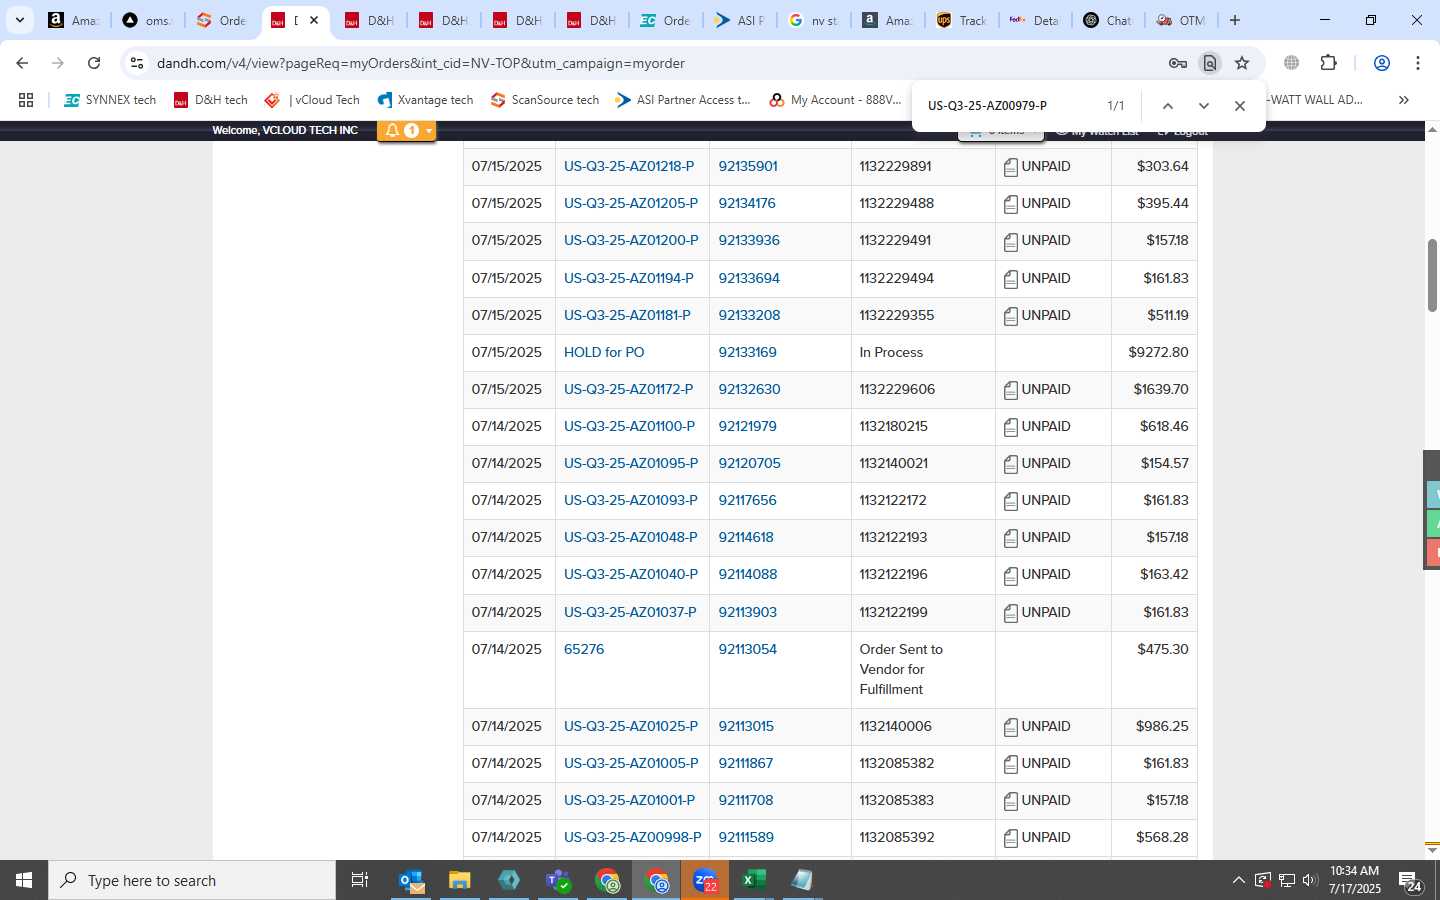This screenshot has height=900, width=1440.
Task: Open invoice document icon for 1132229606
Action: click(1010, 390)
